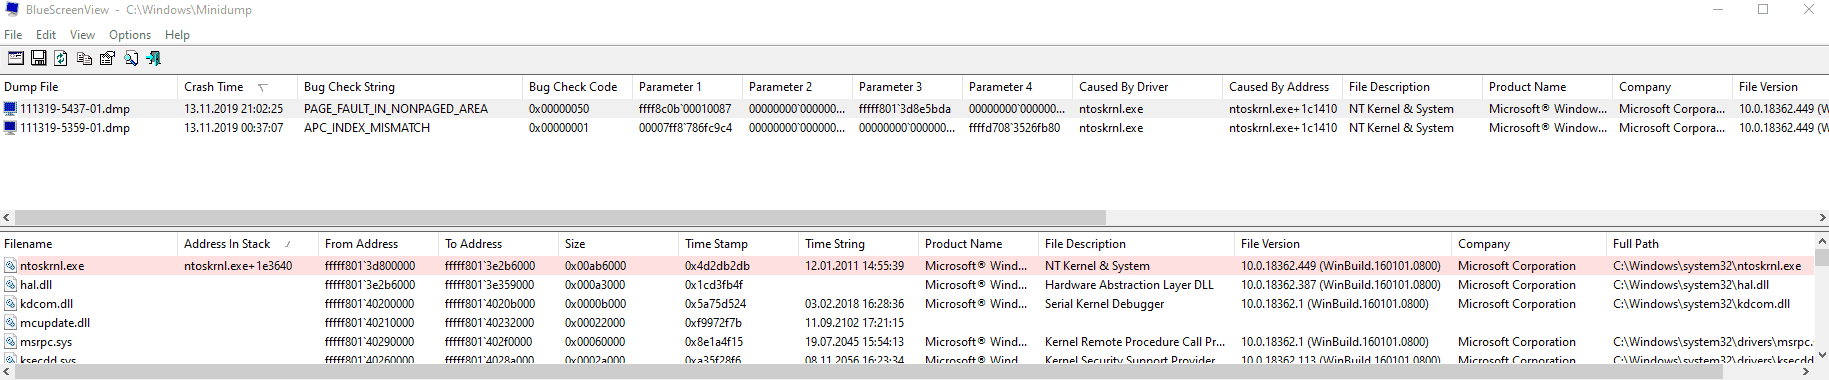
Task: Click the Find magnifier toolbar icon
Action: (130, 58)
